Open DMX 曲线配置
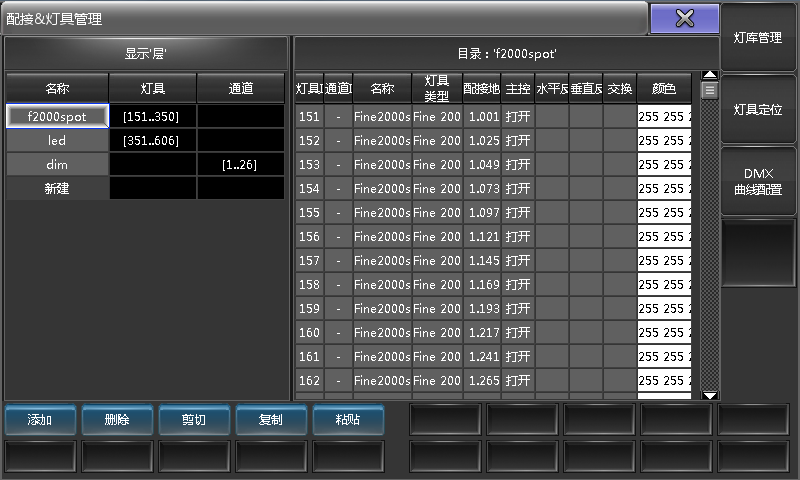800x480 pixels. pos(758,181)
